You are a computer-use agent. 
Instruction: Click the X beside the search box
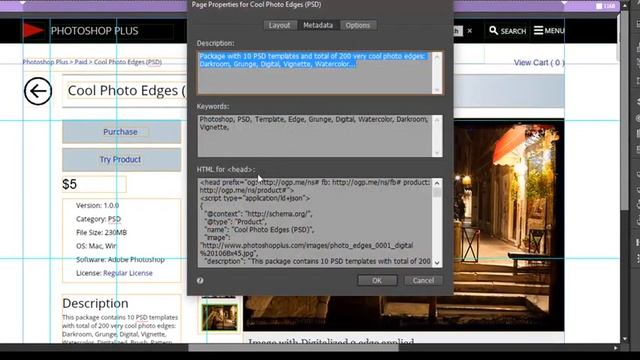[470, 31]
